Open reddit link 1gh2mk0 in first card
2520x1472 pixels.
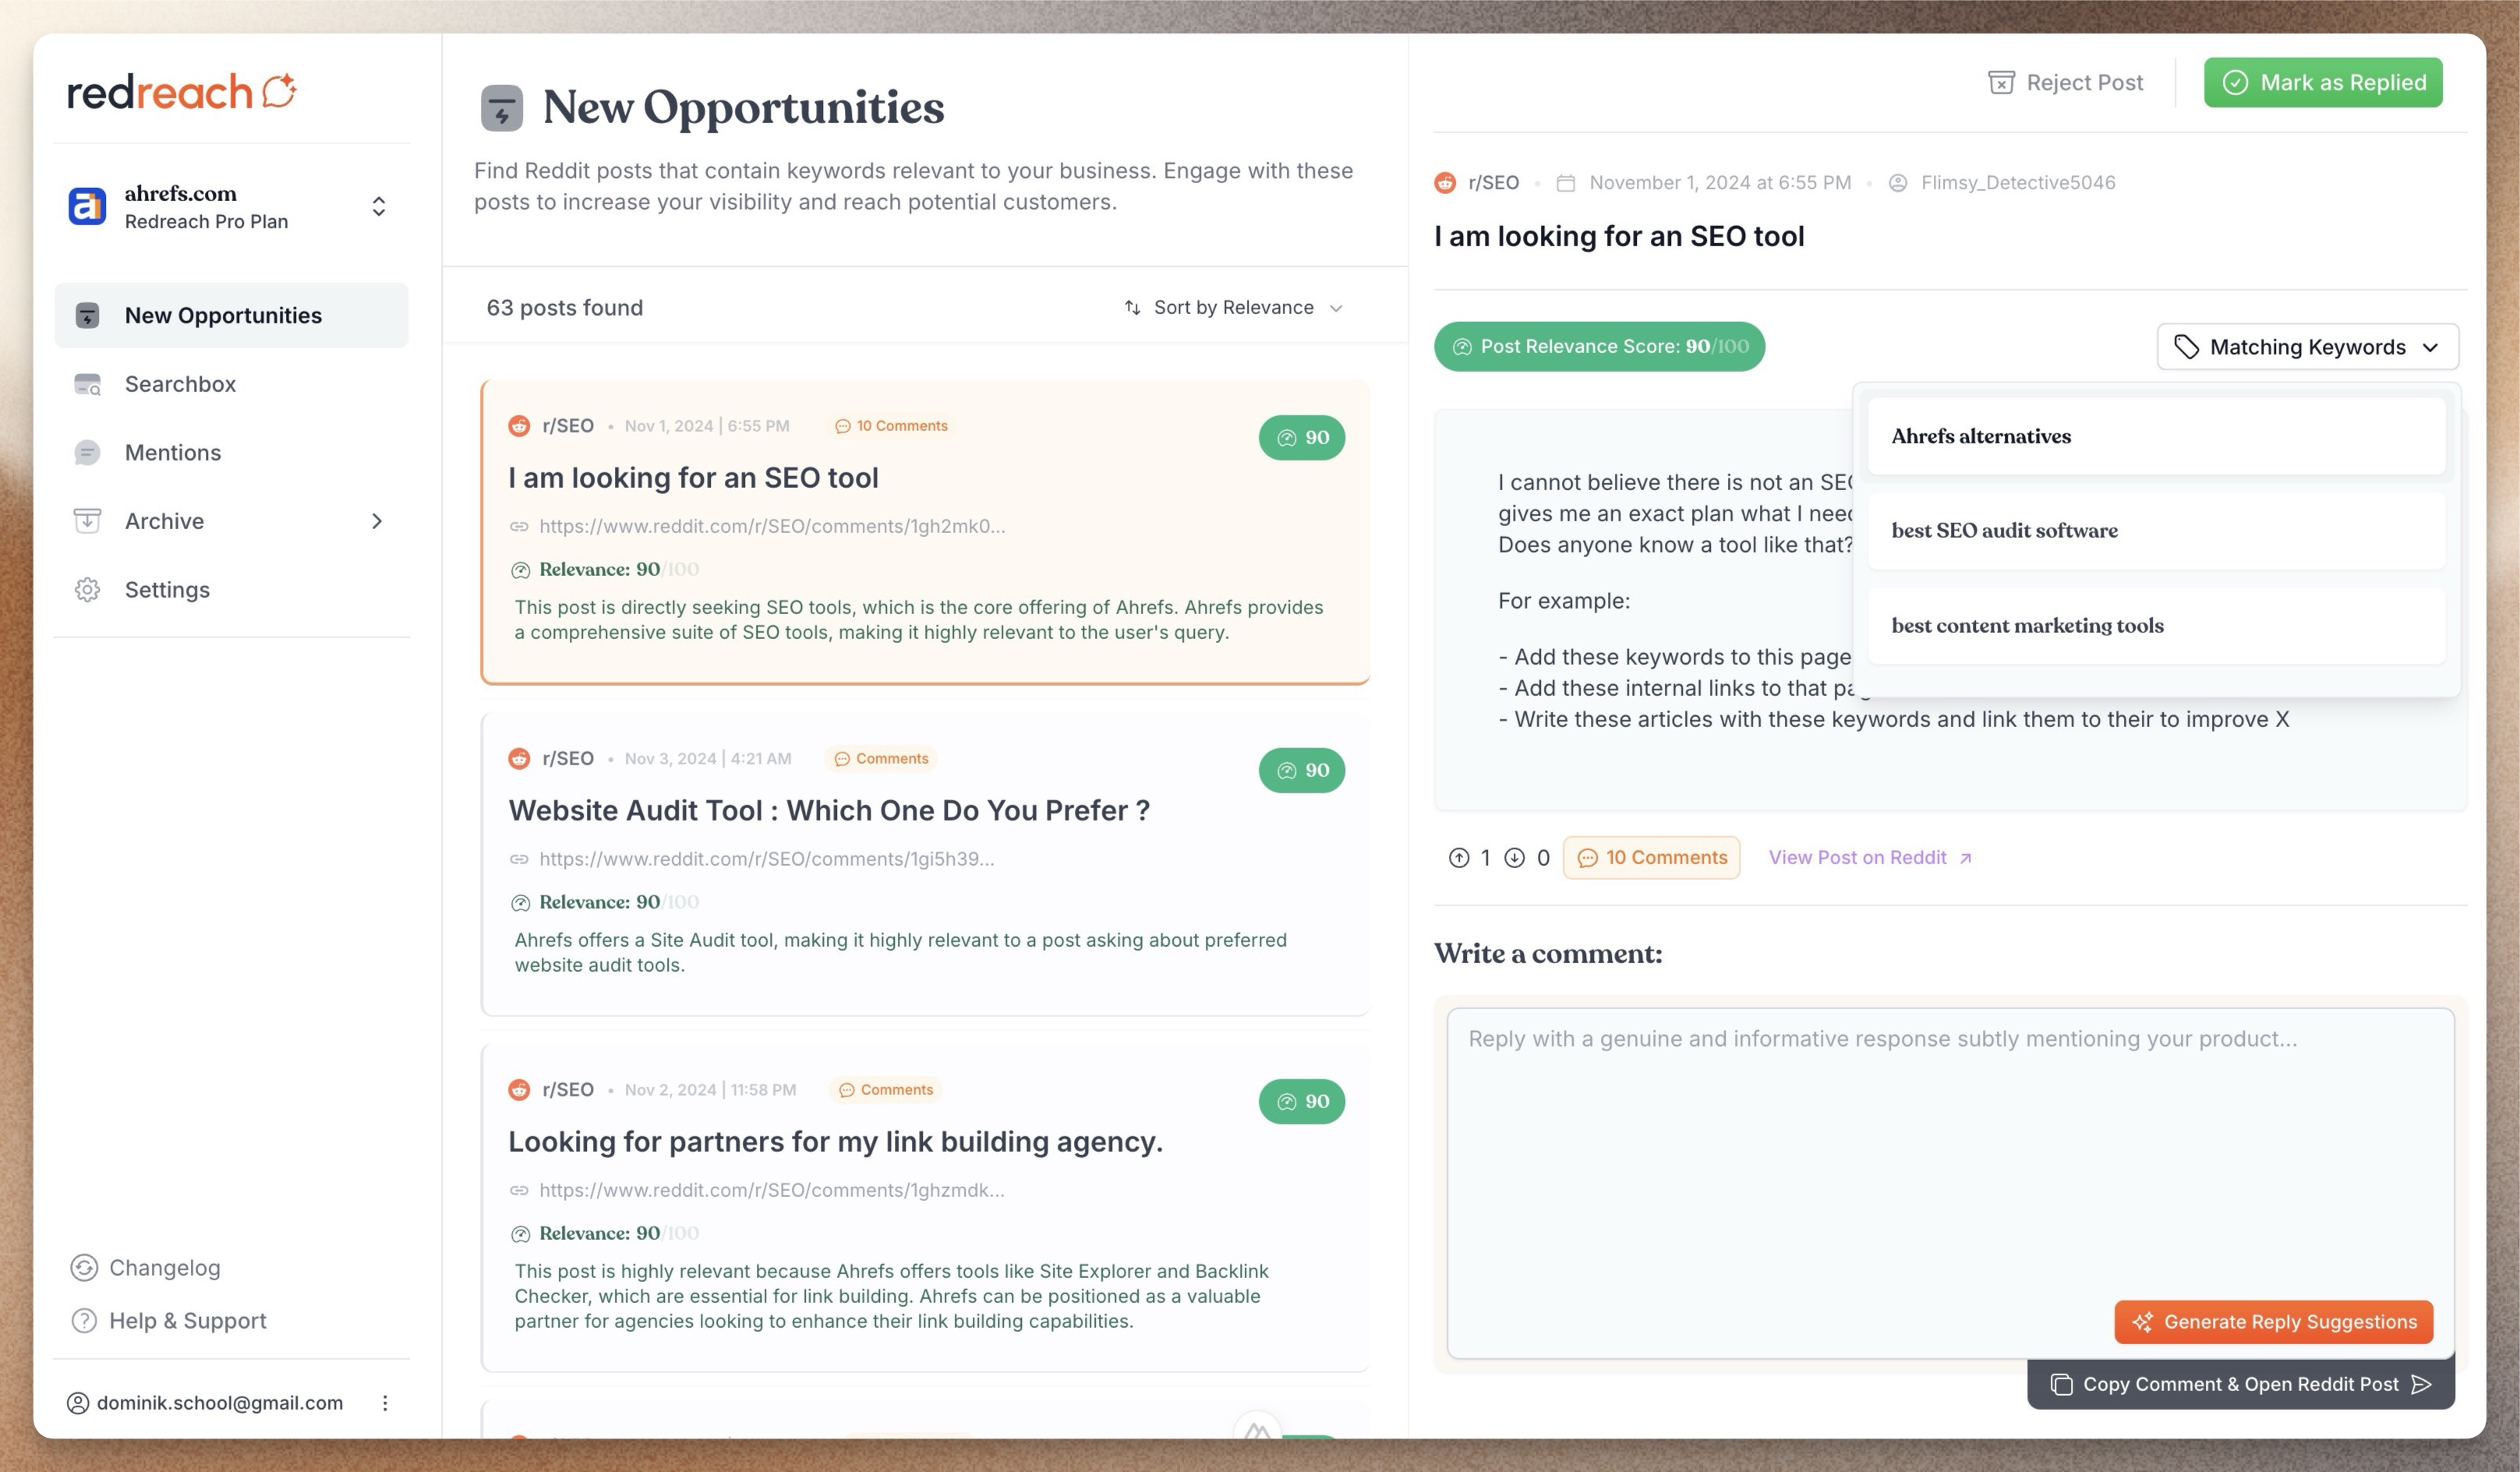[x=772, y=526]
